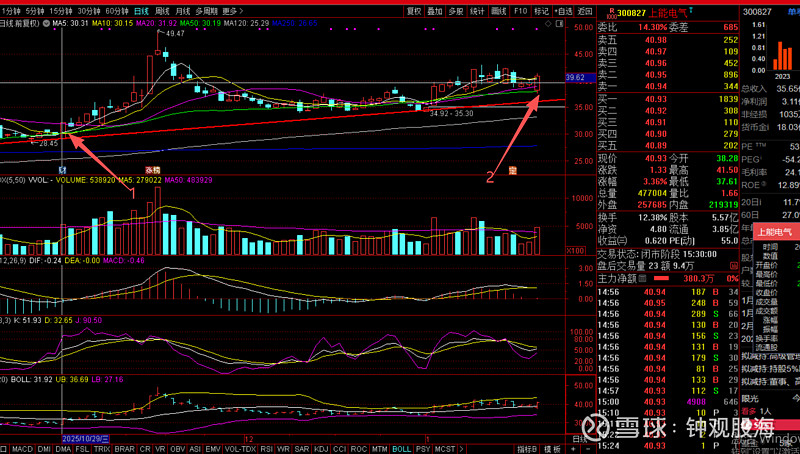Screen dimensions: 800x454
Task: Select the PSY indicator tab
Action: coord(423,449)
